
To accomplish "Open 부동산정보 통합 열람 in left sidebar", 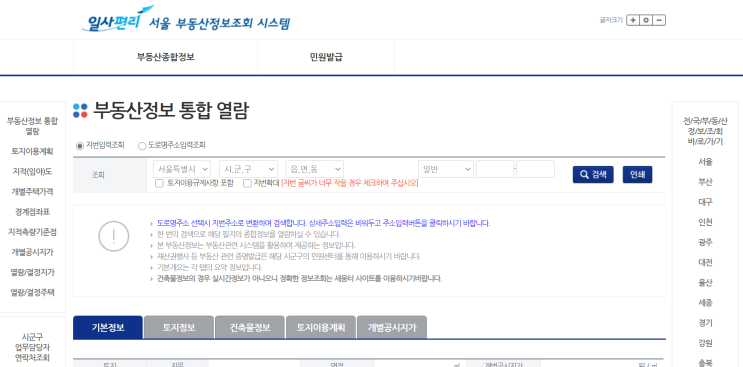I will pyautogui.click(x=32, y=126).
